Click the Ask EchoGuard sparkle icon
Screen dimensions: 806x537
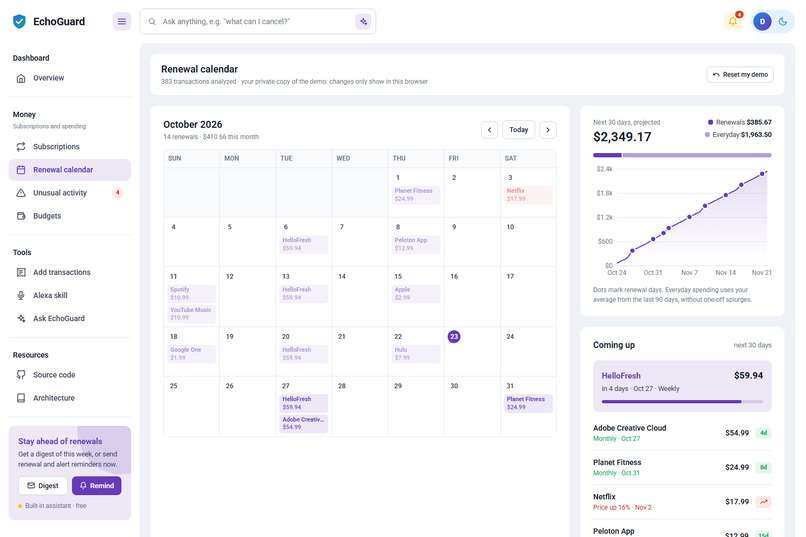[x=21, y=319]
